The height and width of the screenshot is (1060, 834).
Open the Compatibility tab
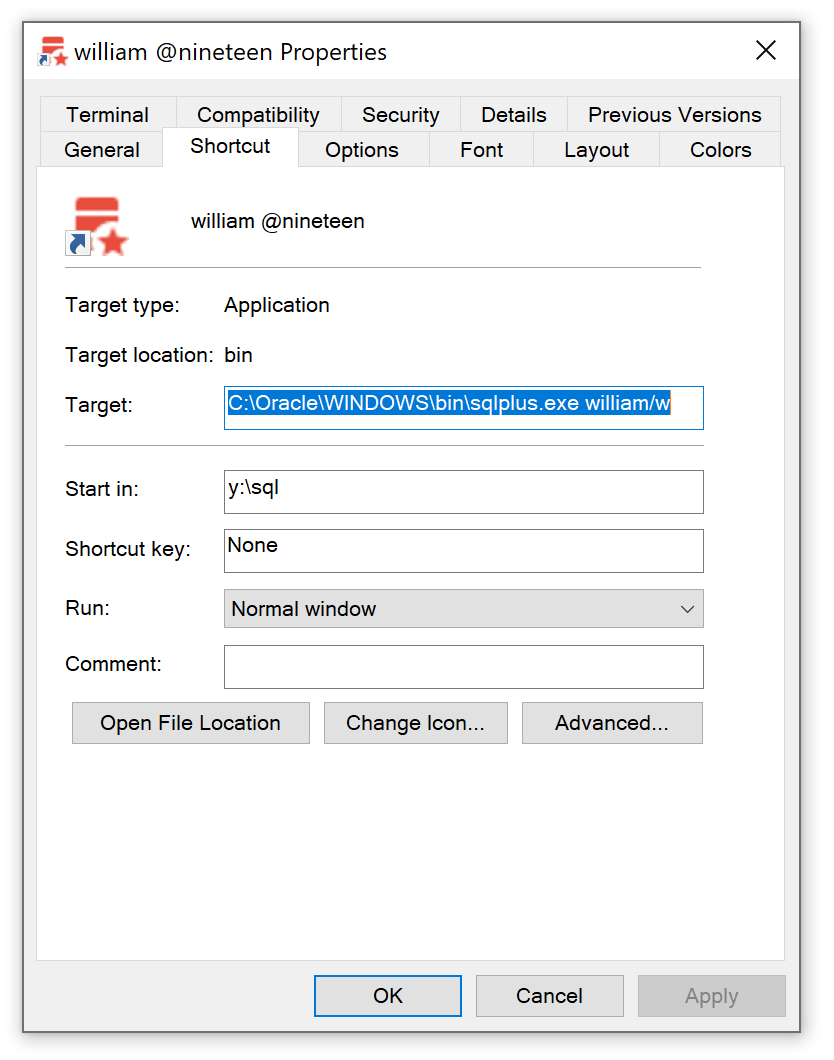(x=258, y=115)
